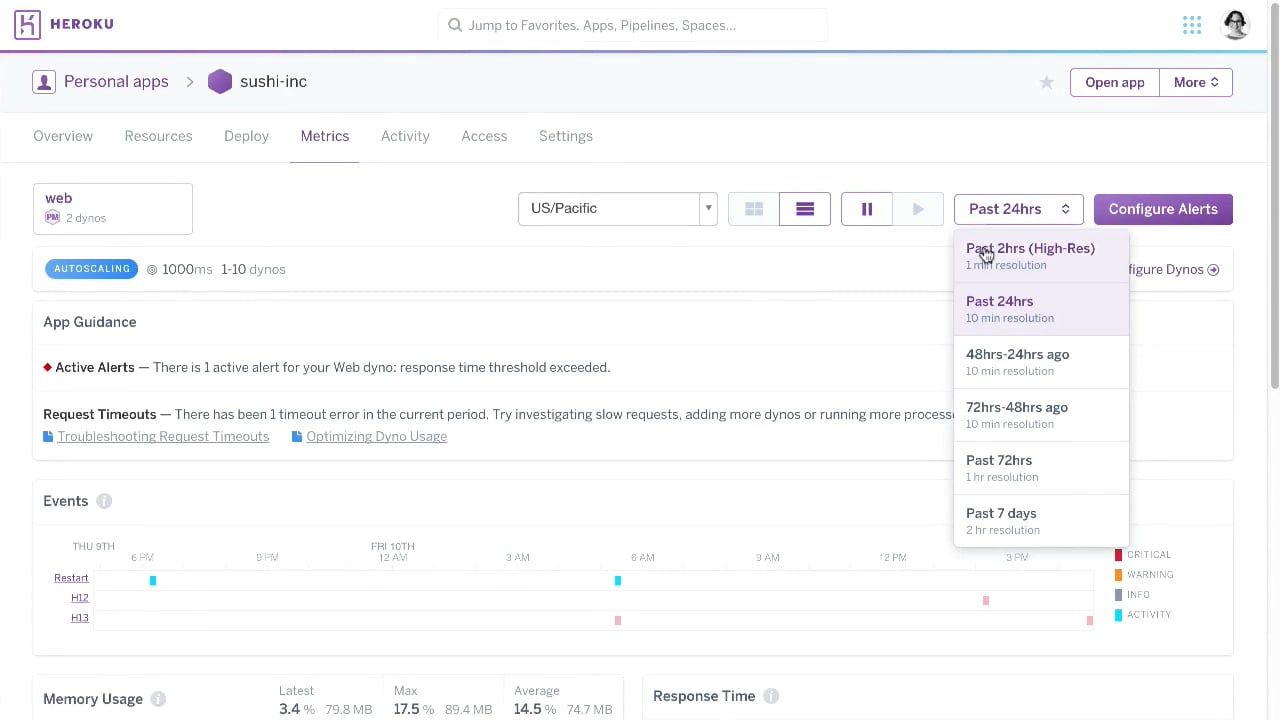The width and height of the screenshot is (1280, 720).
Task: Open Optimizing Dyno Usage link
Action: pyautogui.click(x=376, y=437)
